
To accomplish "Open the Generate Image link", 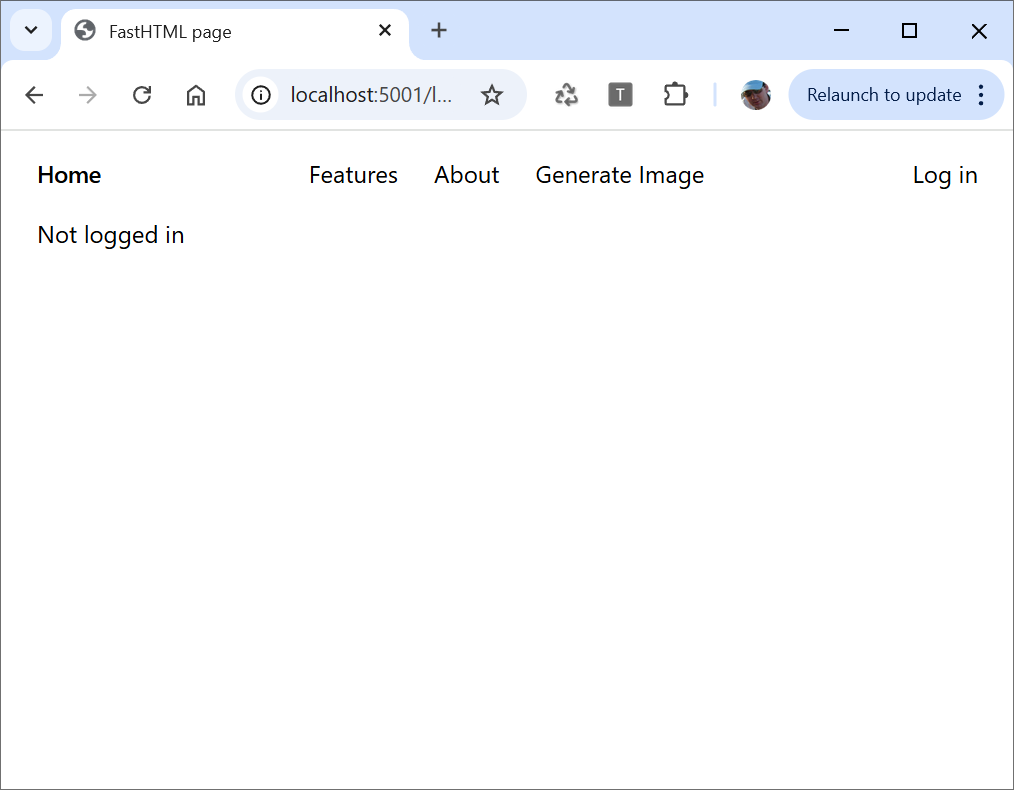I will tap(619, 175).
